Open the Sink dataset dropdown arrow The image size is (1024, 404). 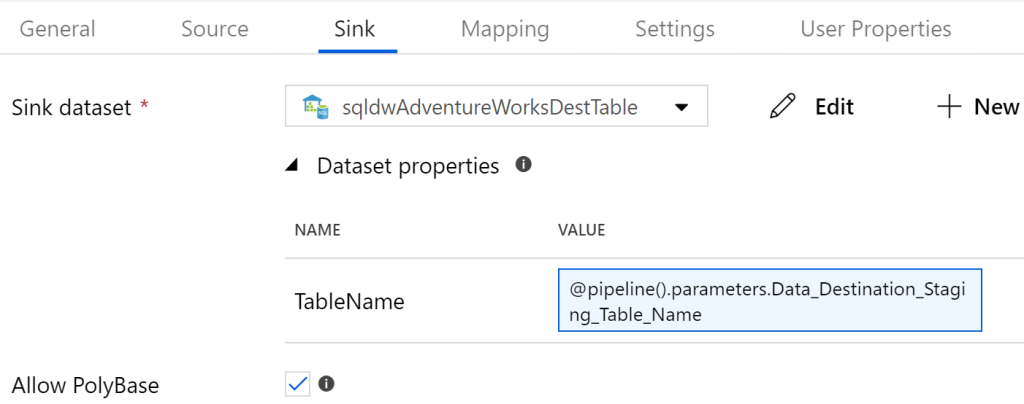[x=681, y=107]
